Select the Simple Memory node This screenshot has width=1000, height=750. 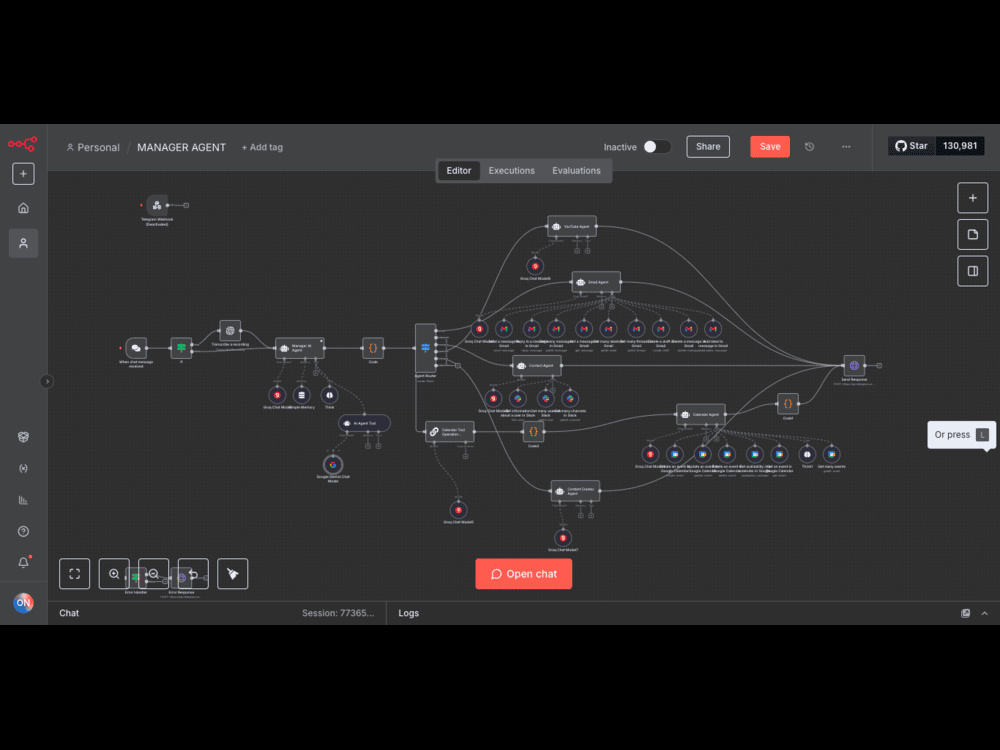(x=302, y=395)
